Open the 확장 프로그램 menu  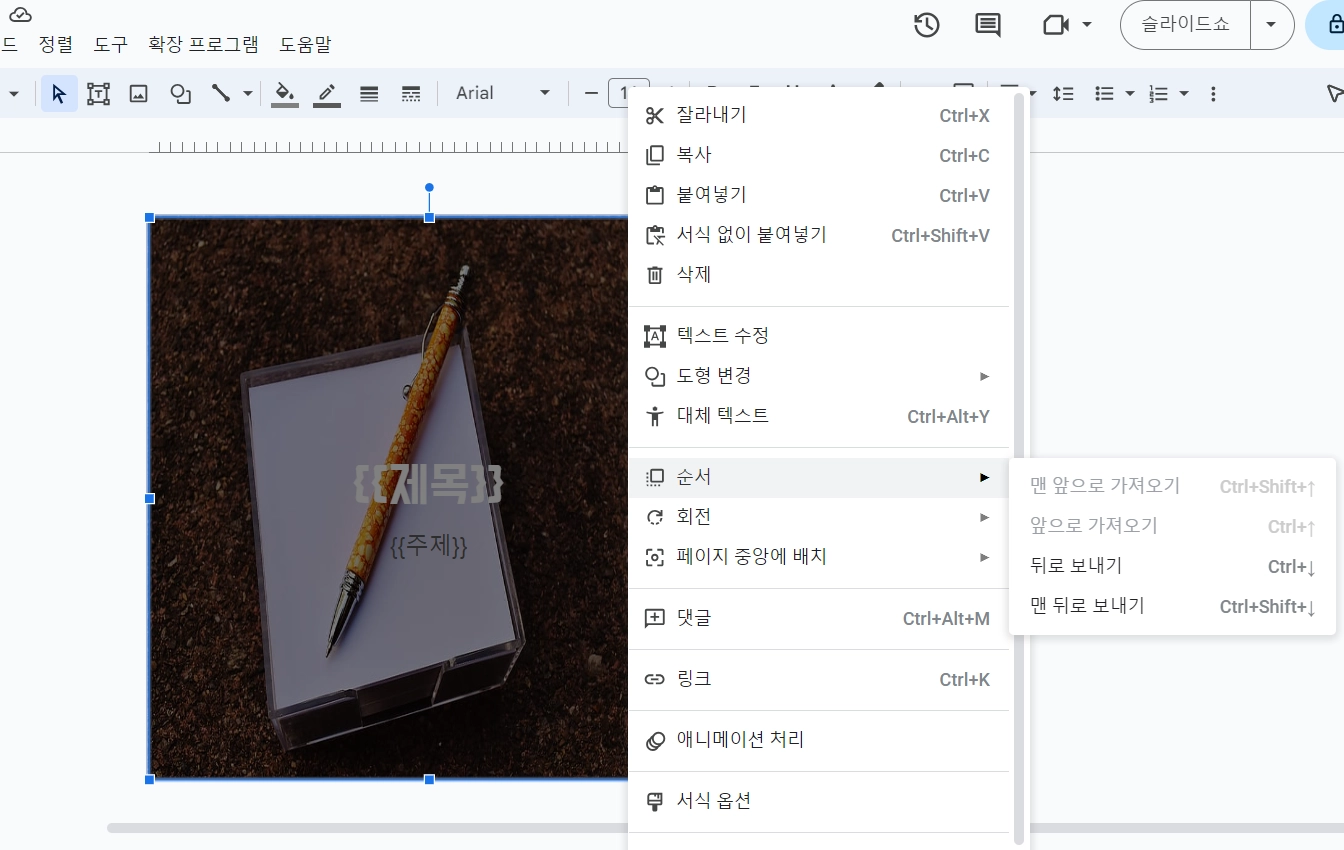click(x=203, y=44)
